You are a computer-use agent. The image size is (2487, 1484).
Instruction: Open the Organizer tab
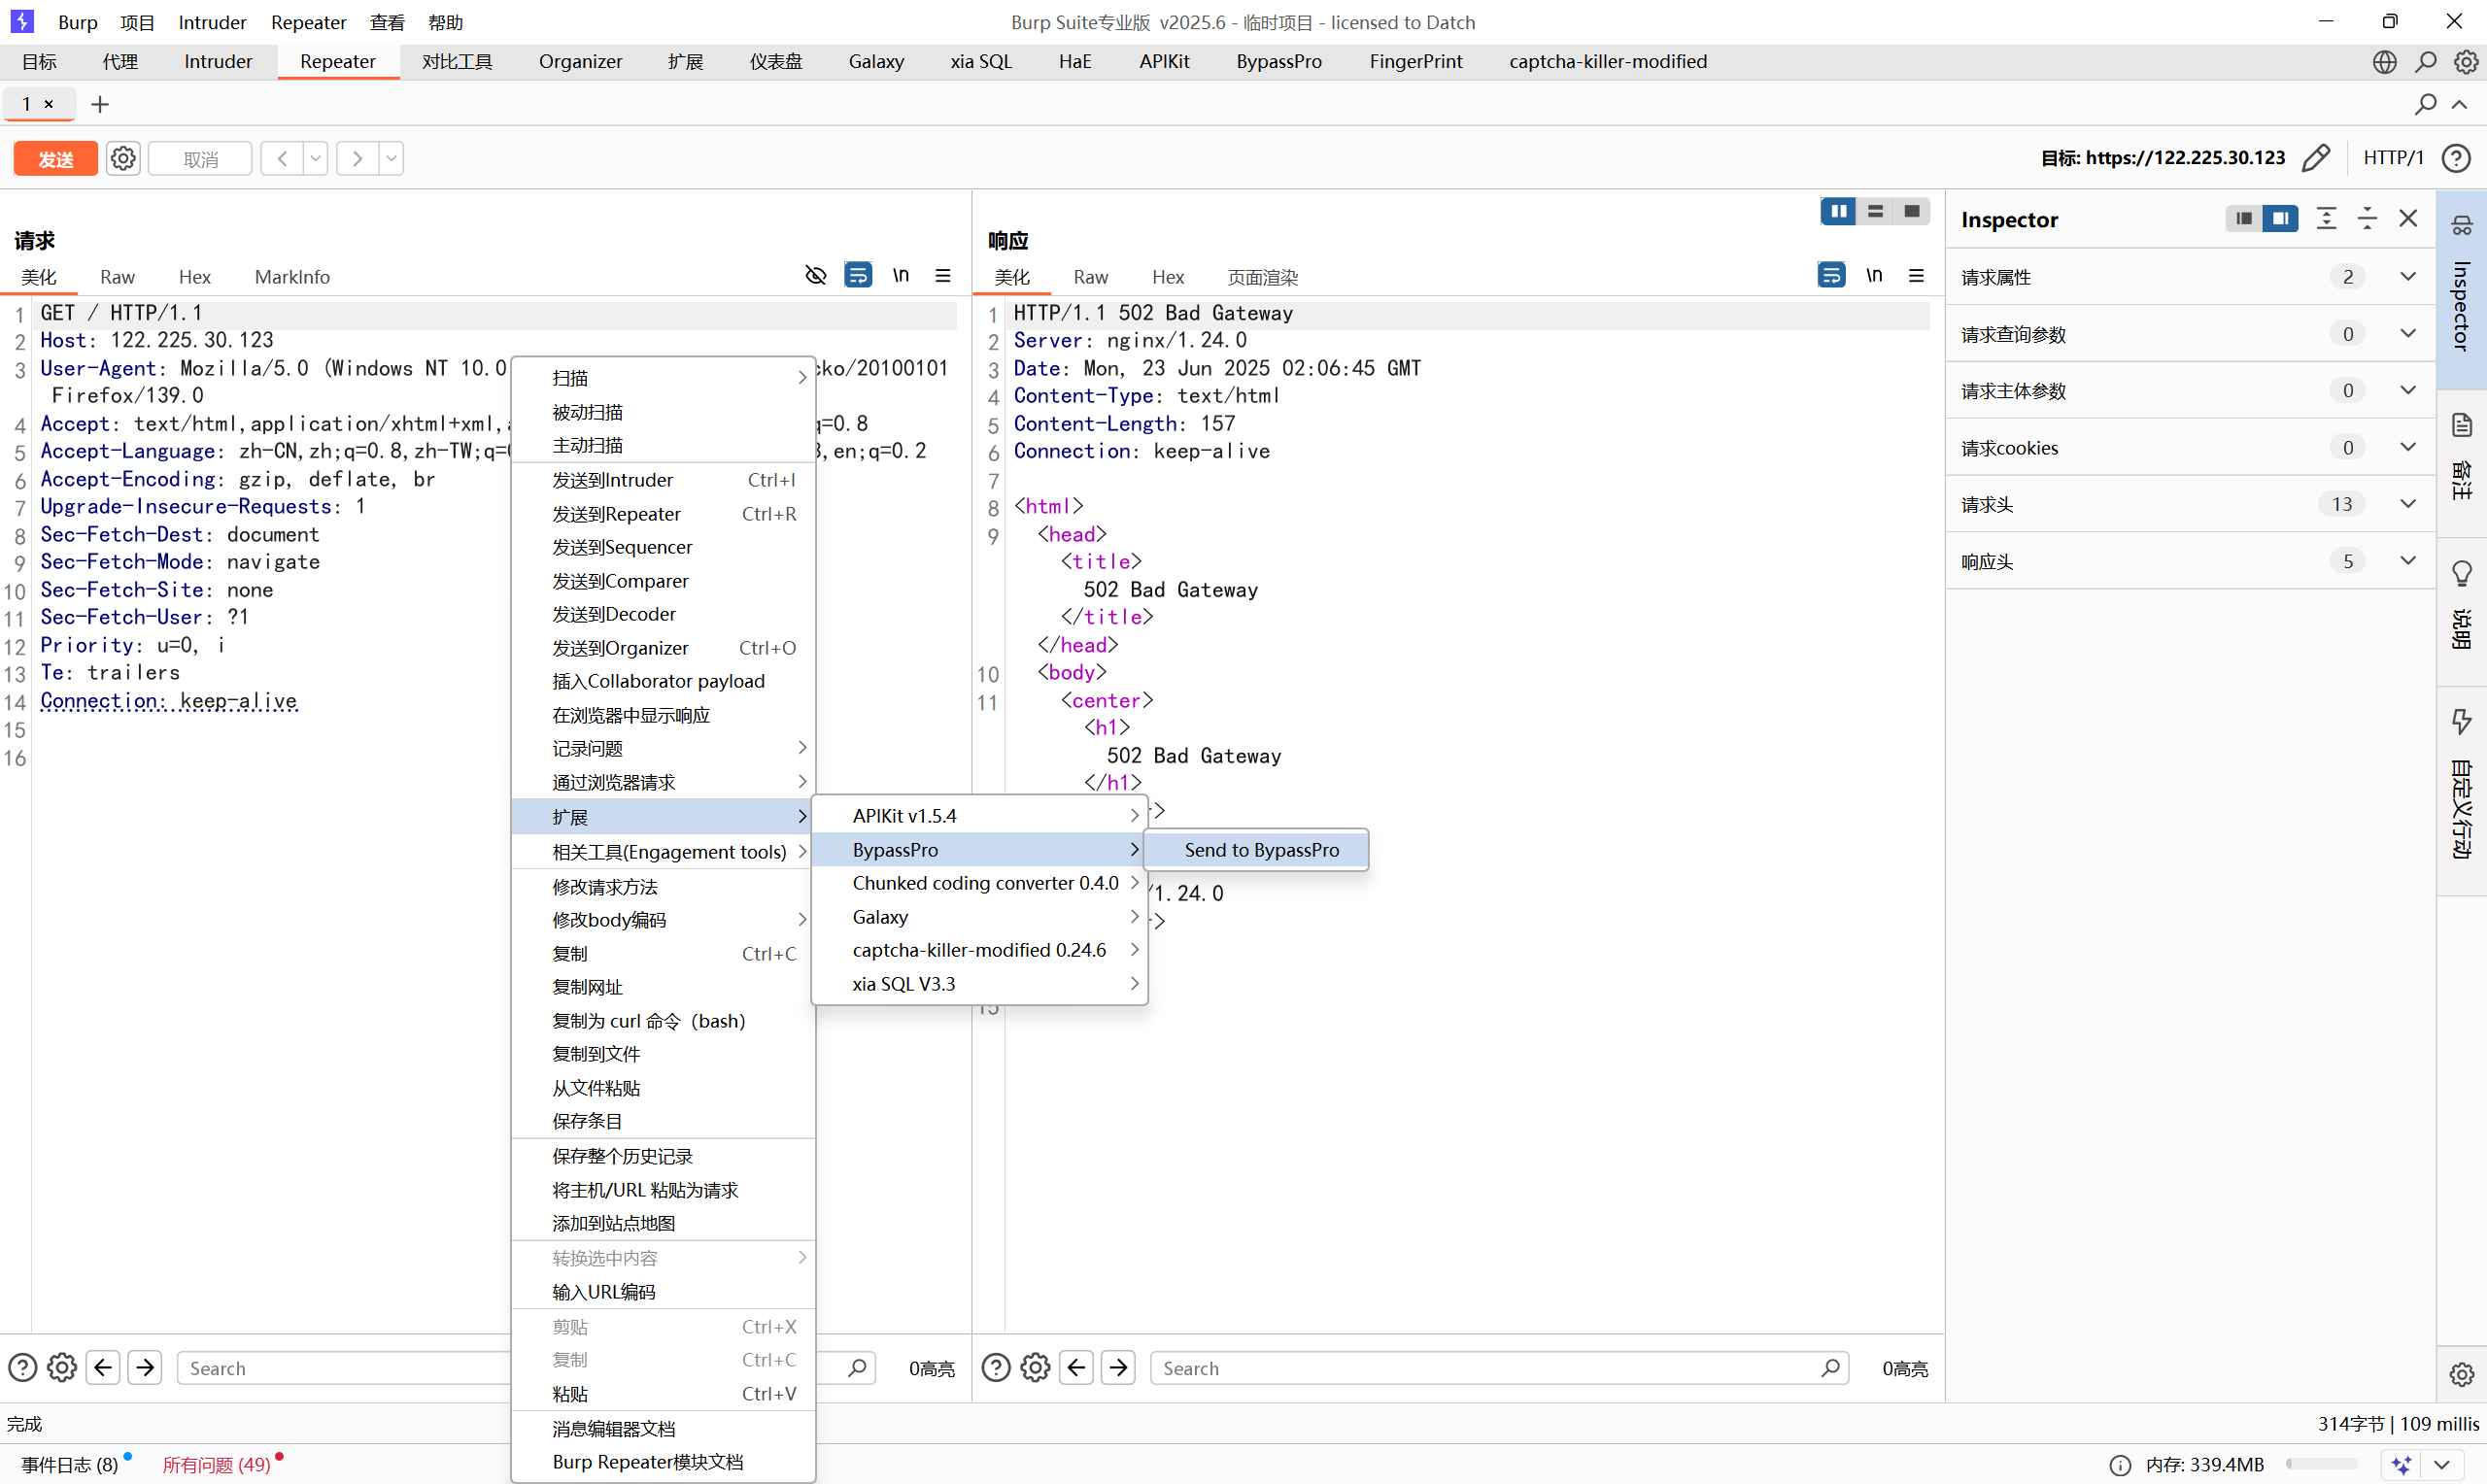pos(580,62)
